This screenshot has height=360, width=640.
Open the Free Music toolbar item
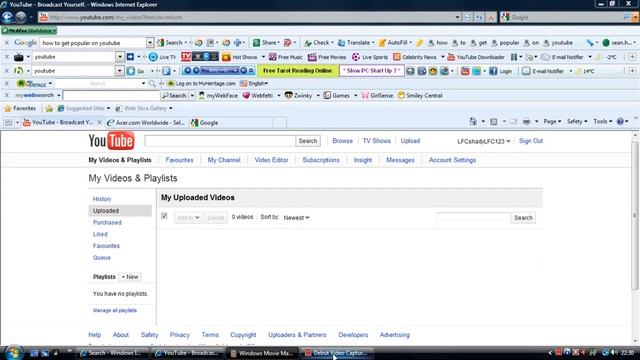pos(286,57)
